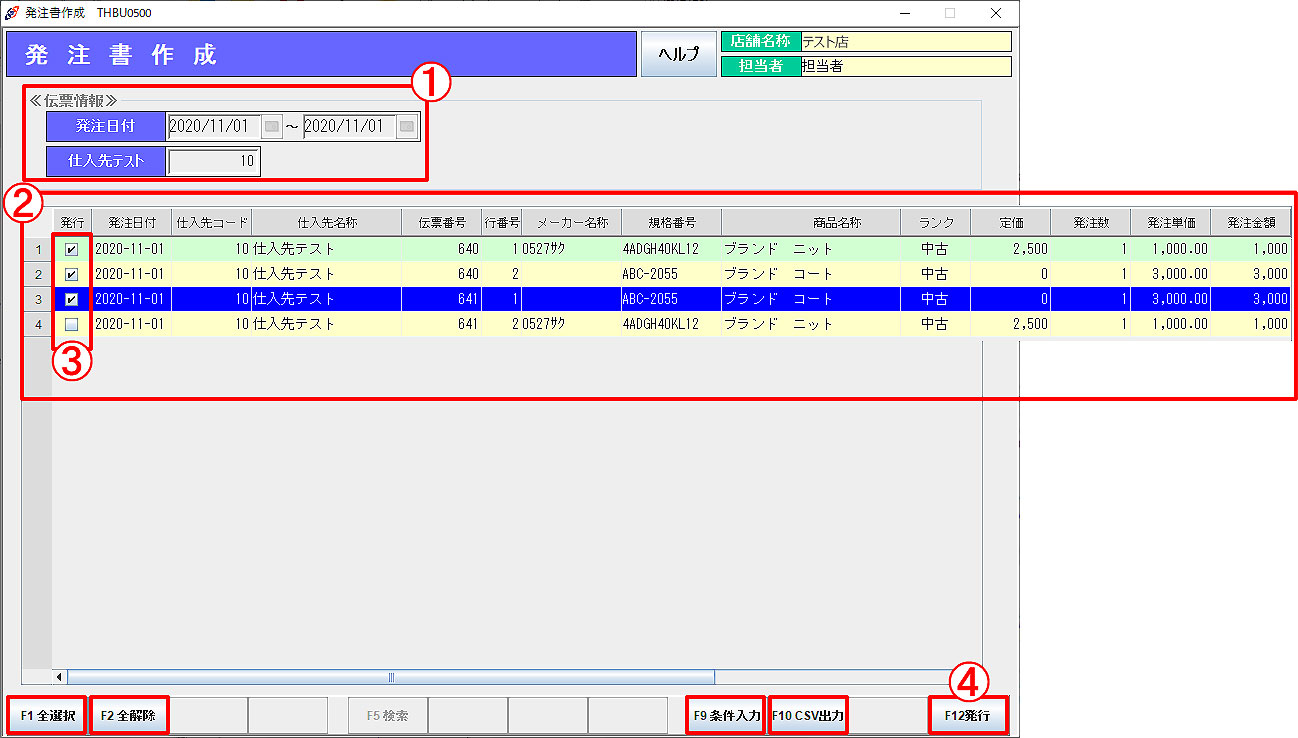This screenshot has height=738, width=1298.
Task: Open the start date calendar picker
Action: [x=272, y=127]
